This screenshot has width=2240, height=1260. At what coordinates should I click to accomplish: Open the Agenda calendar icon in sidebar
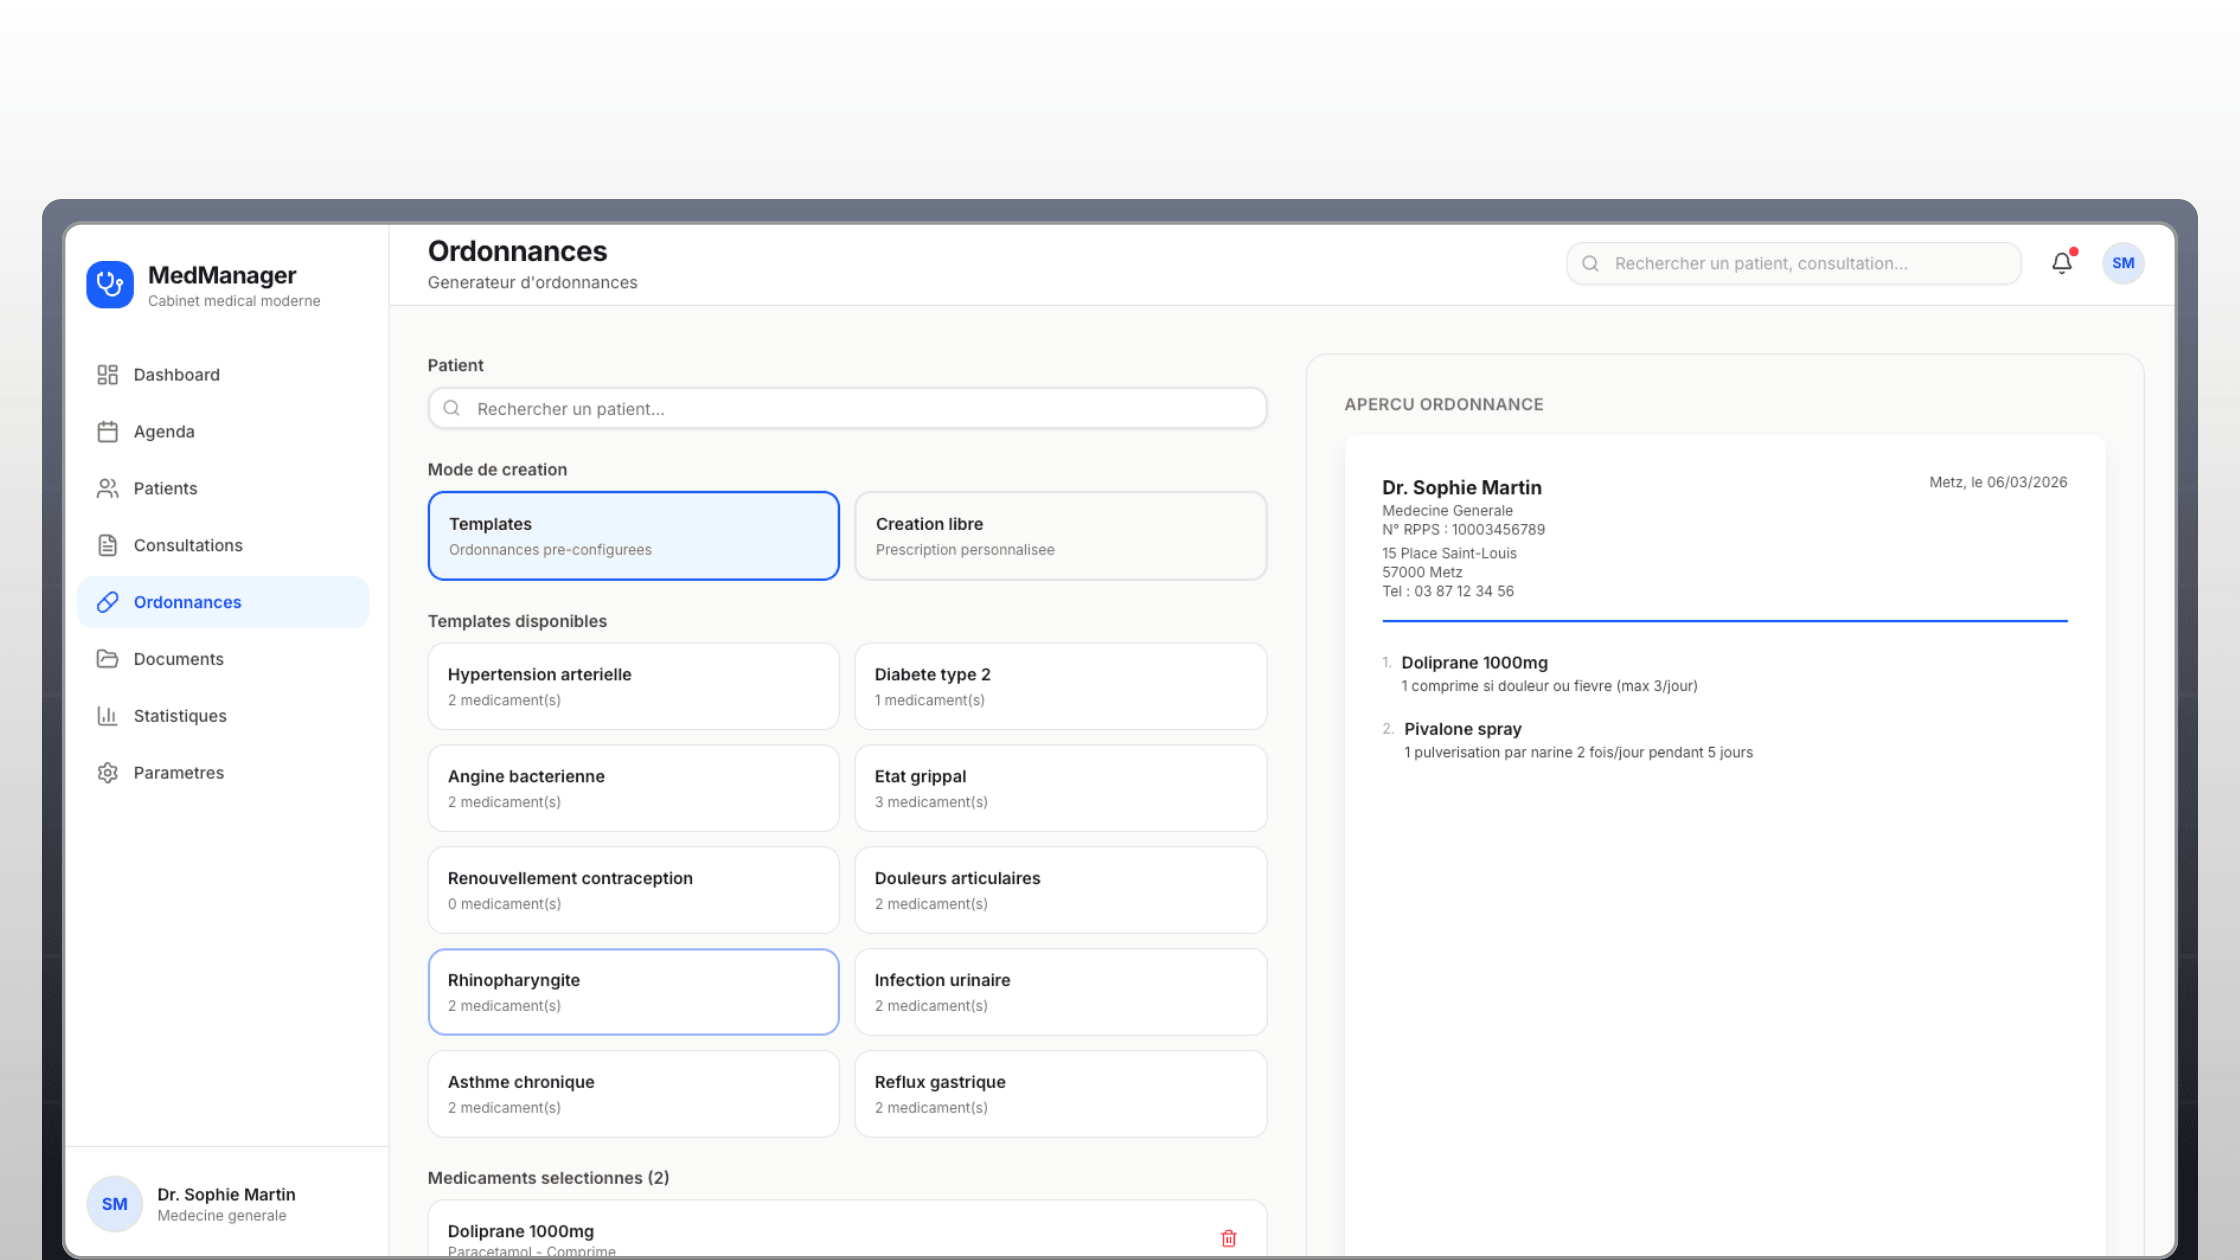(109, 431)
